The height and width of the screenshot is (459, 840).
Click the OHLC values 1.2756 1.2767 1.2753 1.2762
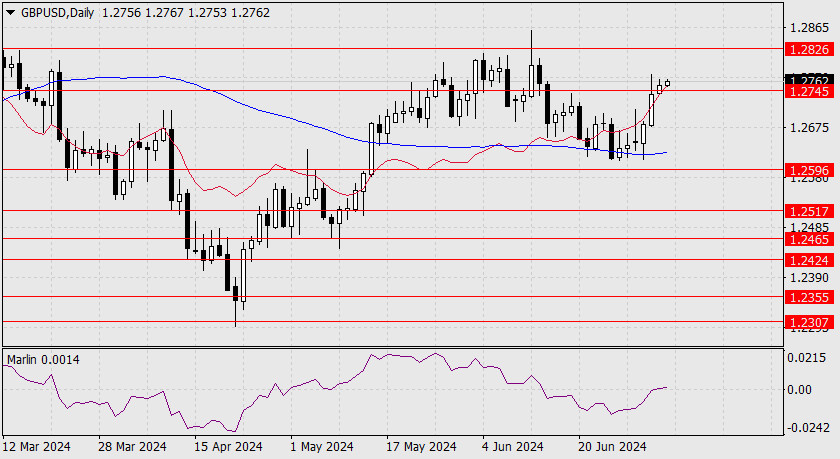pos(186,12)
